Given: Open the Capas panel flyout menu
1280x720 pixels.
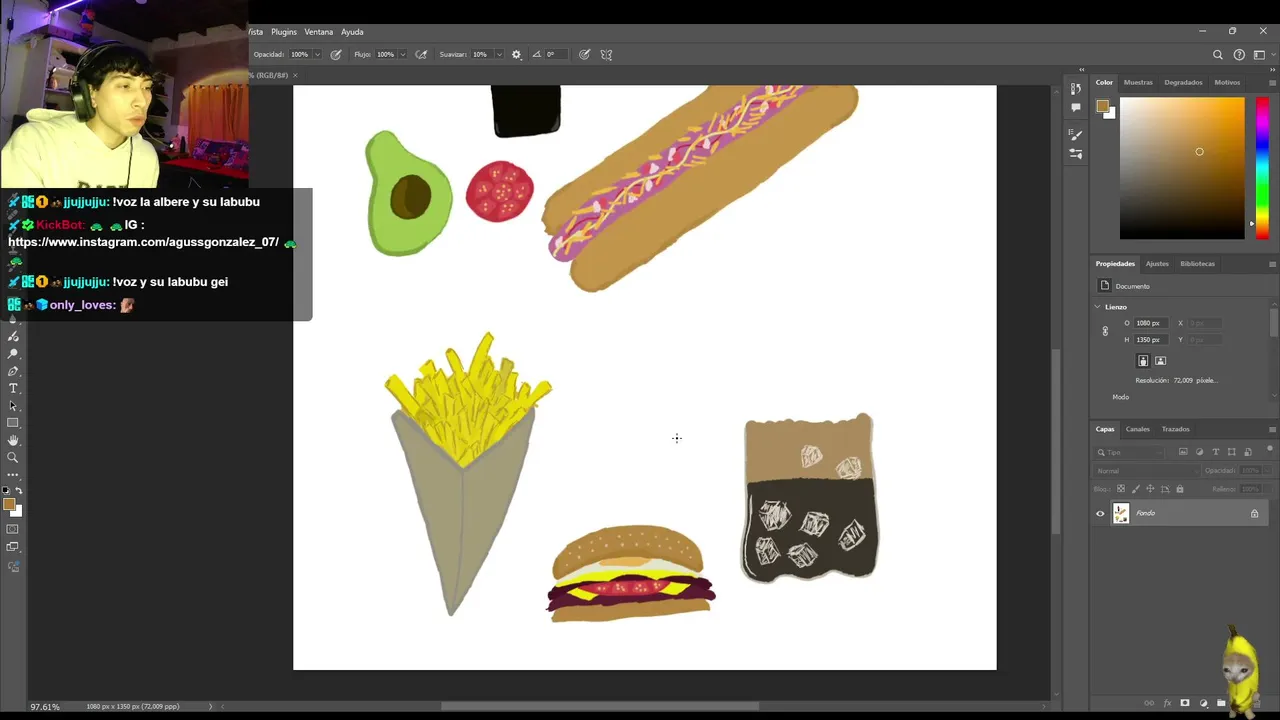Looking at the screenshot, I should [x=1272, y=429].
